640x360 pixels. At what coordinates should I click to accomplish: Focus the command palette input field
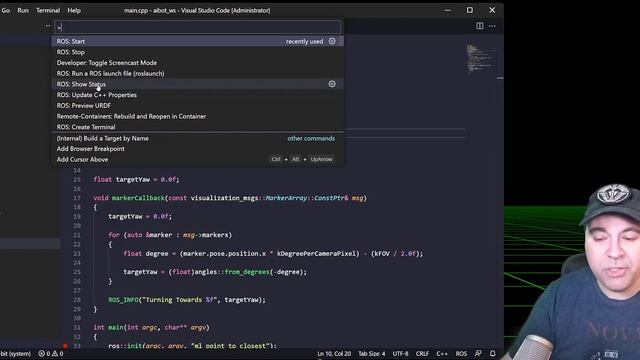coord(198,27)
